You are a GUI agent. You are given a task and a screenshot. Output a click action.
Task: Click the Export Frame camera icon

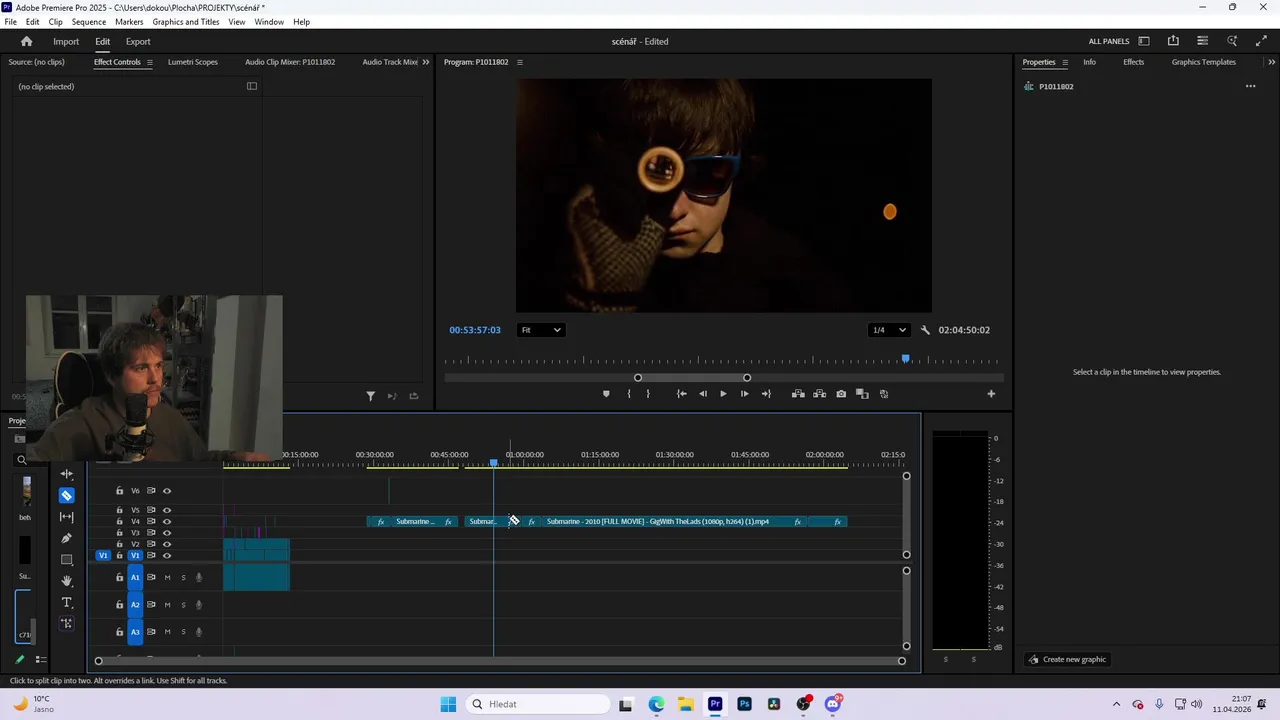click(x=841, y=394)
